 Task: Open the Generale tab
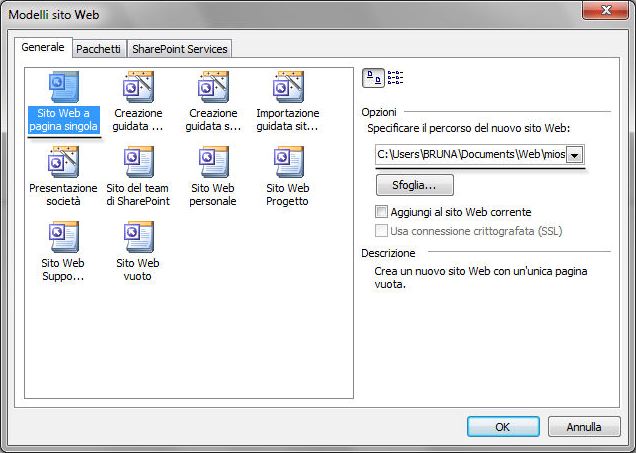click(x=43, y=47)
